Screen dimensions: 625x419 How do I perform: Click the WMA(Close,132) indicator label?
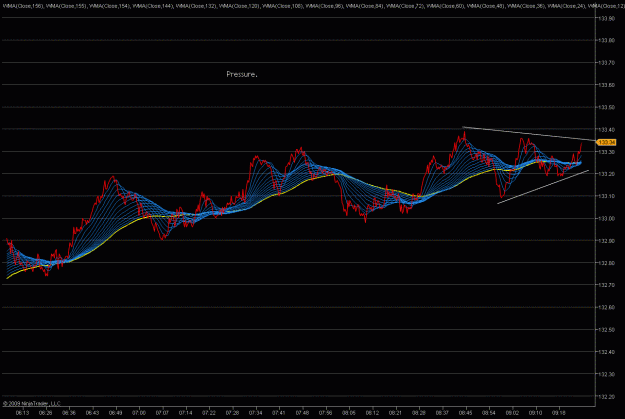[195, 6]
